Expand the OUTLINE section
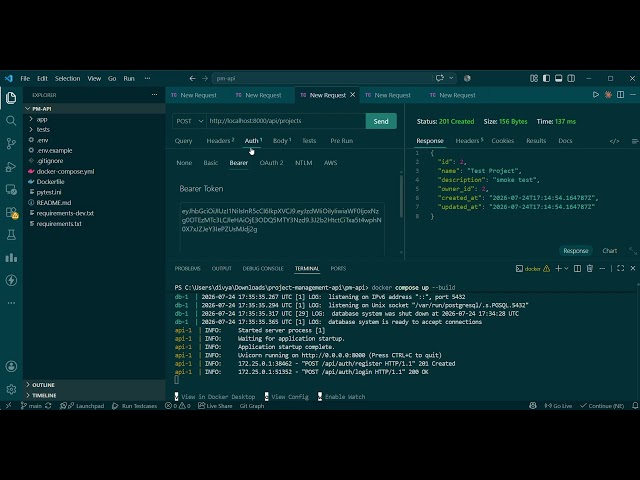The height and width of the screenshot is (480, 640). click(43, 385)
